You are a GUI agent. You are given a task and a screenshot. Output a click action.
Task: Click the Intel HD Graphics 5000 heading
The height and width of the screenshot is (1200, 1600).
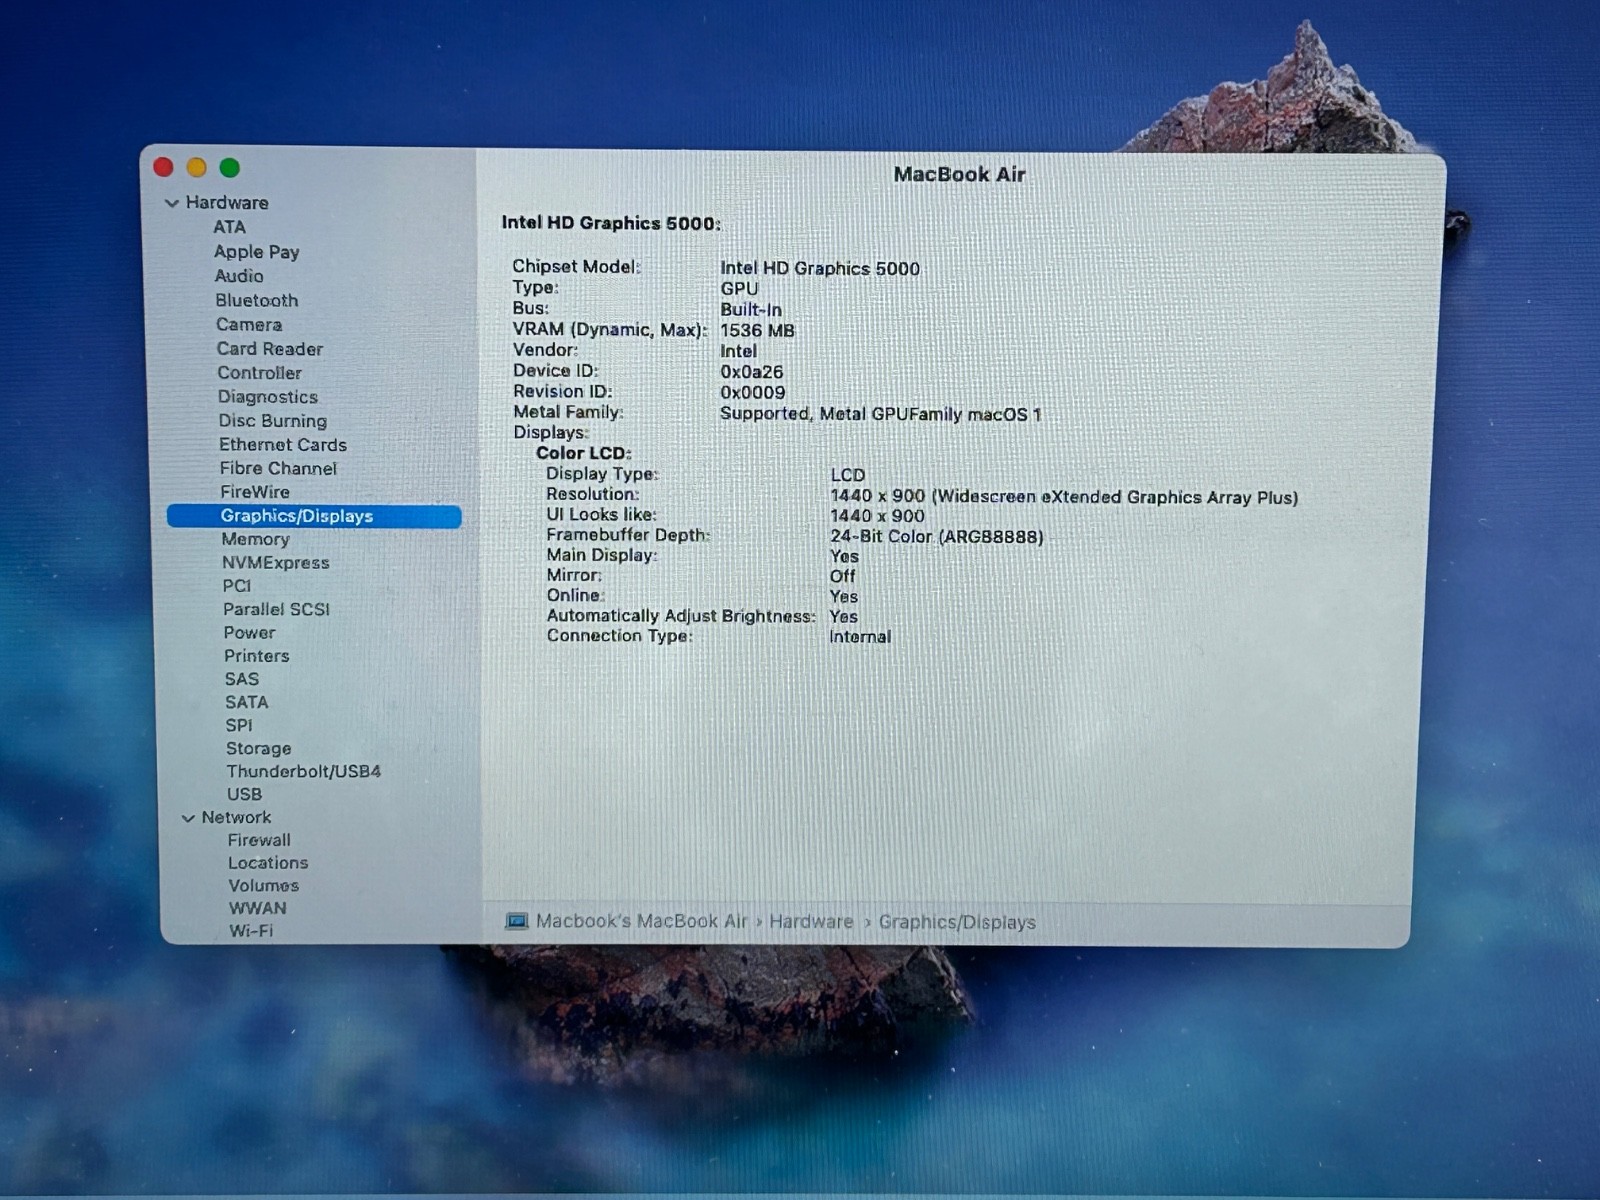click(611, 223)
